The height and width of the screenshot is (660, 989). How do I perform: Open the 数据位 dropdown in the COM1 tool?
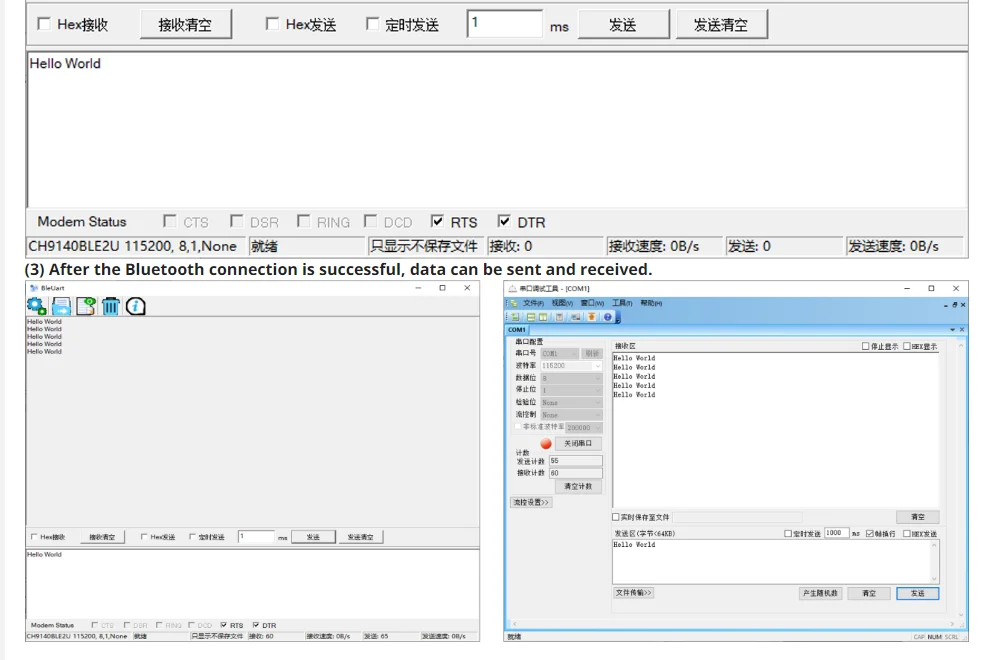[x=571, y=378]
